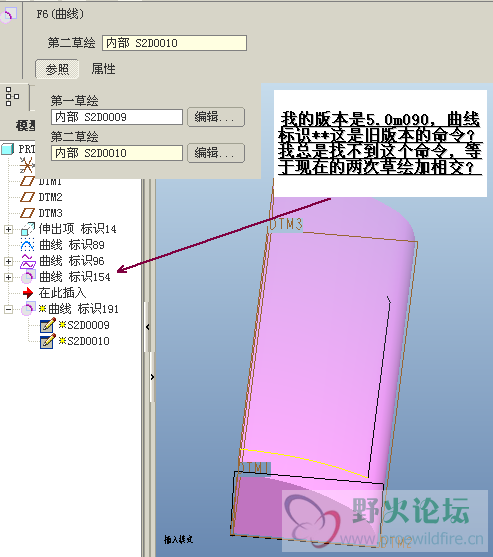Click the sketch icon of S2D0009
The width and height of the screenshot is (493, 557).
pyautogui.click(x=48, y=325)
